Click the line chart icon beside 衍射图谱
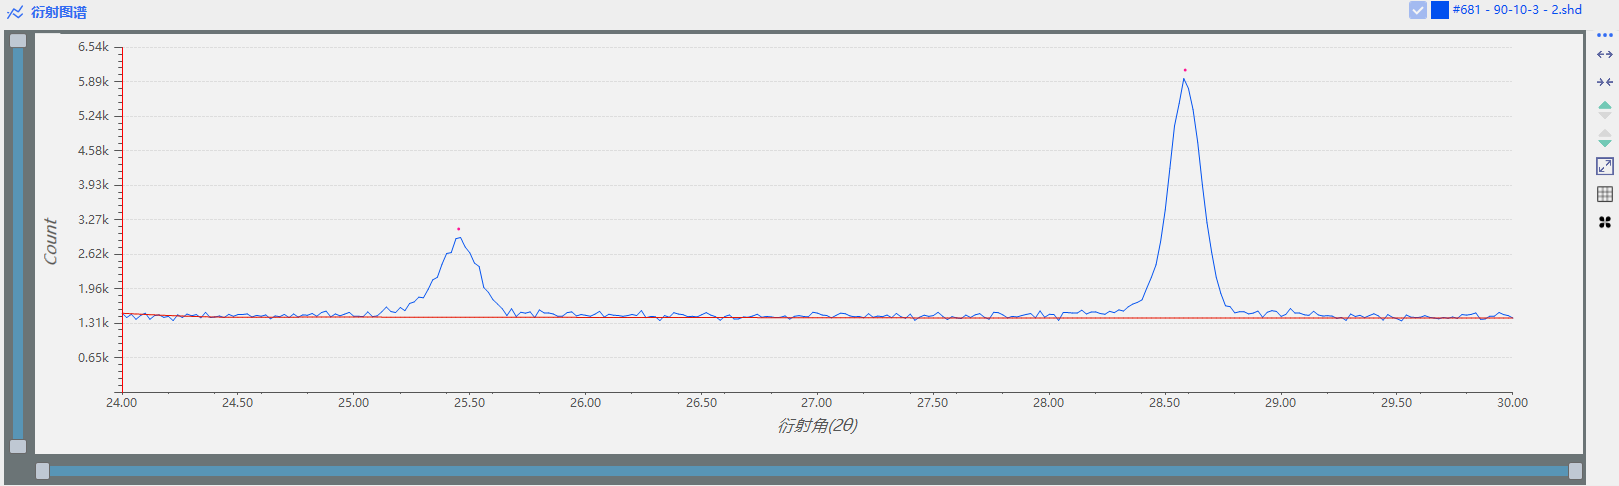Viewport: 1619px width, 486px height. 15,12
